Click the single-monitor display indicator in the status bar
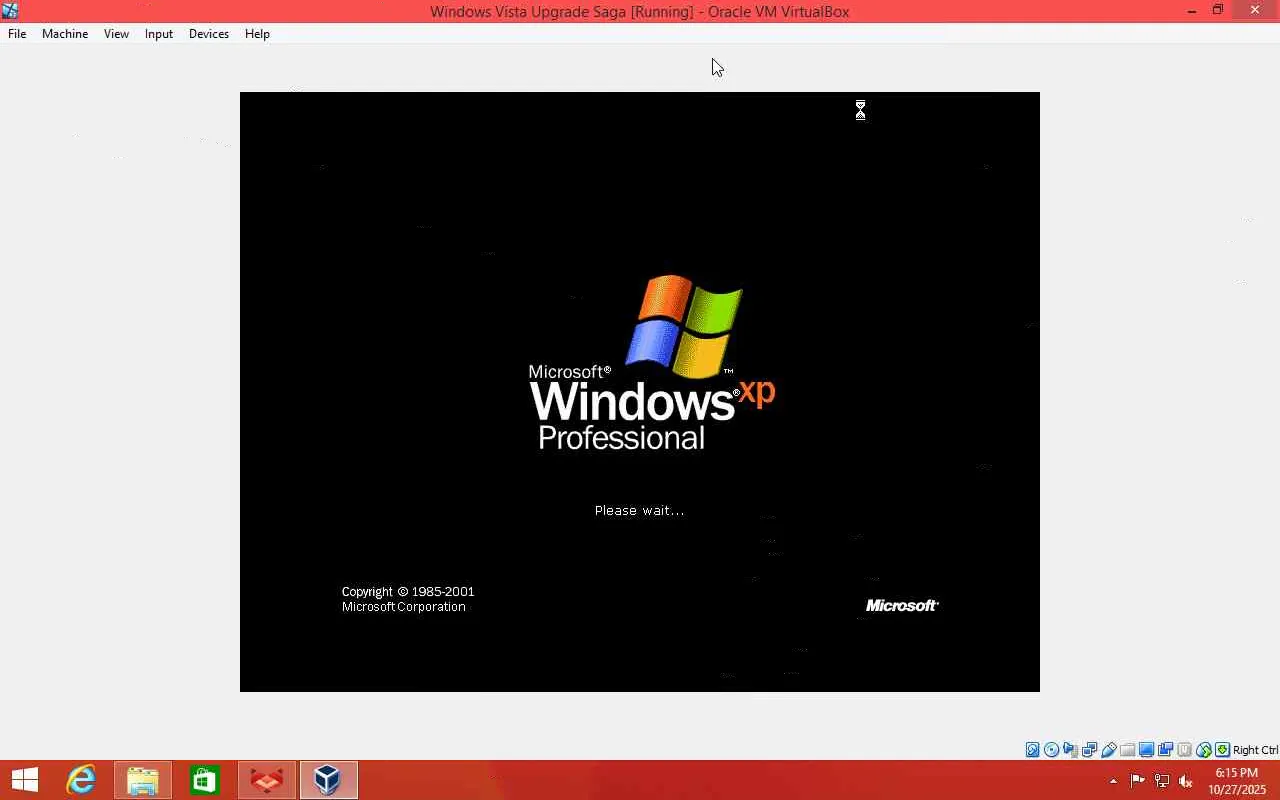This screenshot has height=800, width=1280. [1147, 750]
